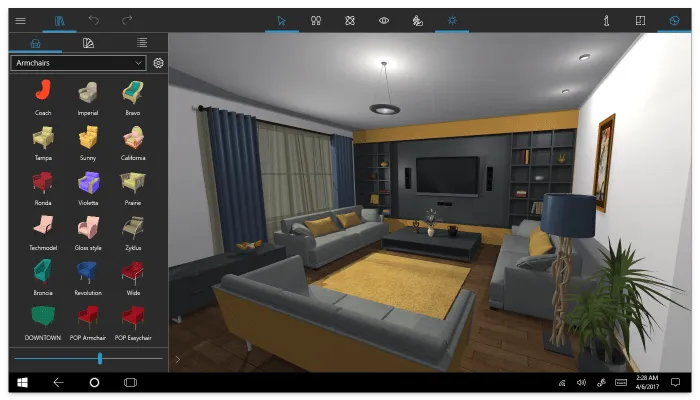Pick the Wide red chair
Screen dimensions: 700x400
point(133,278)
